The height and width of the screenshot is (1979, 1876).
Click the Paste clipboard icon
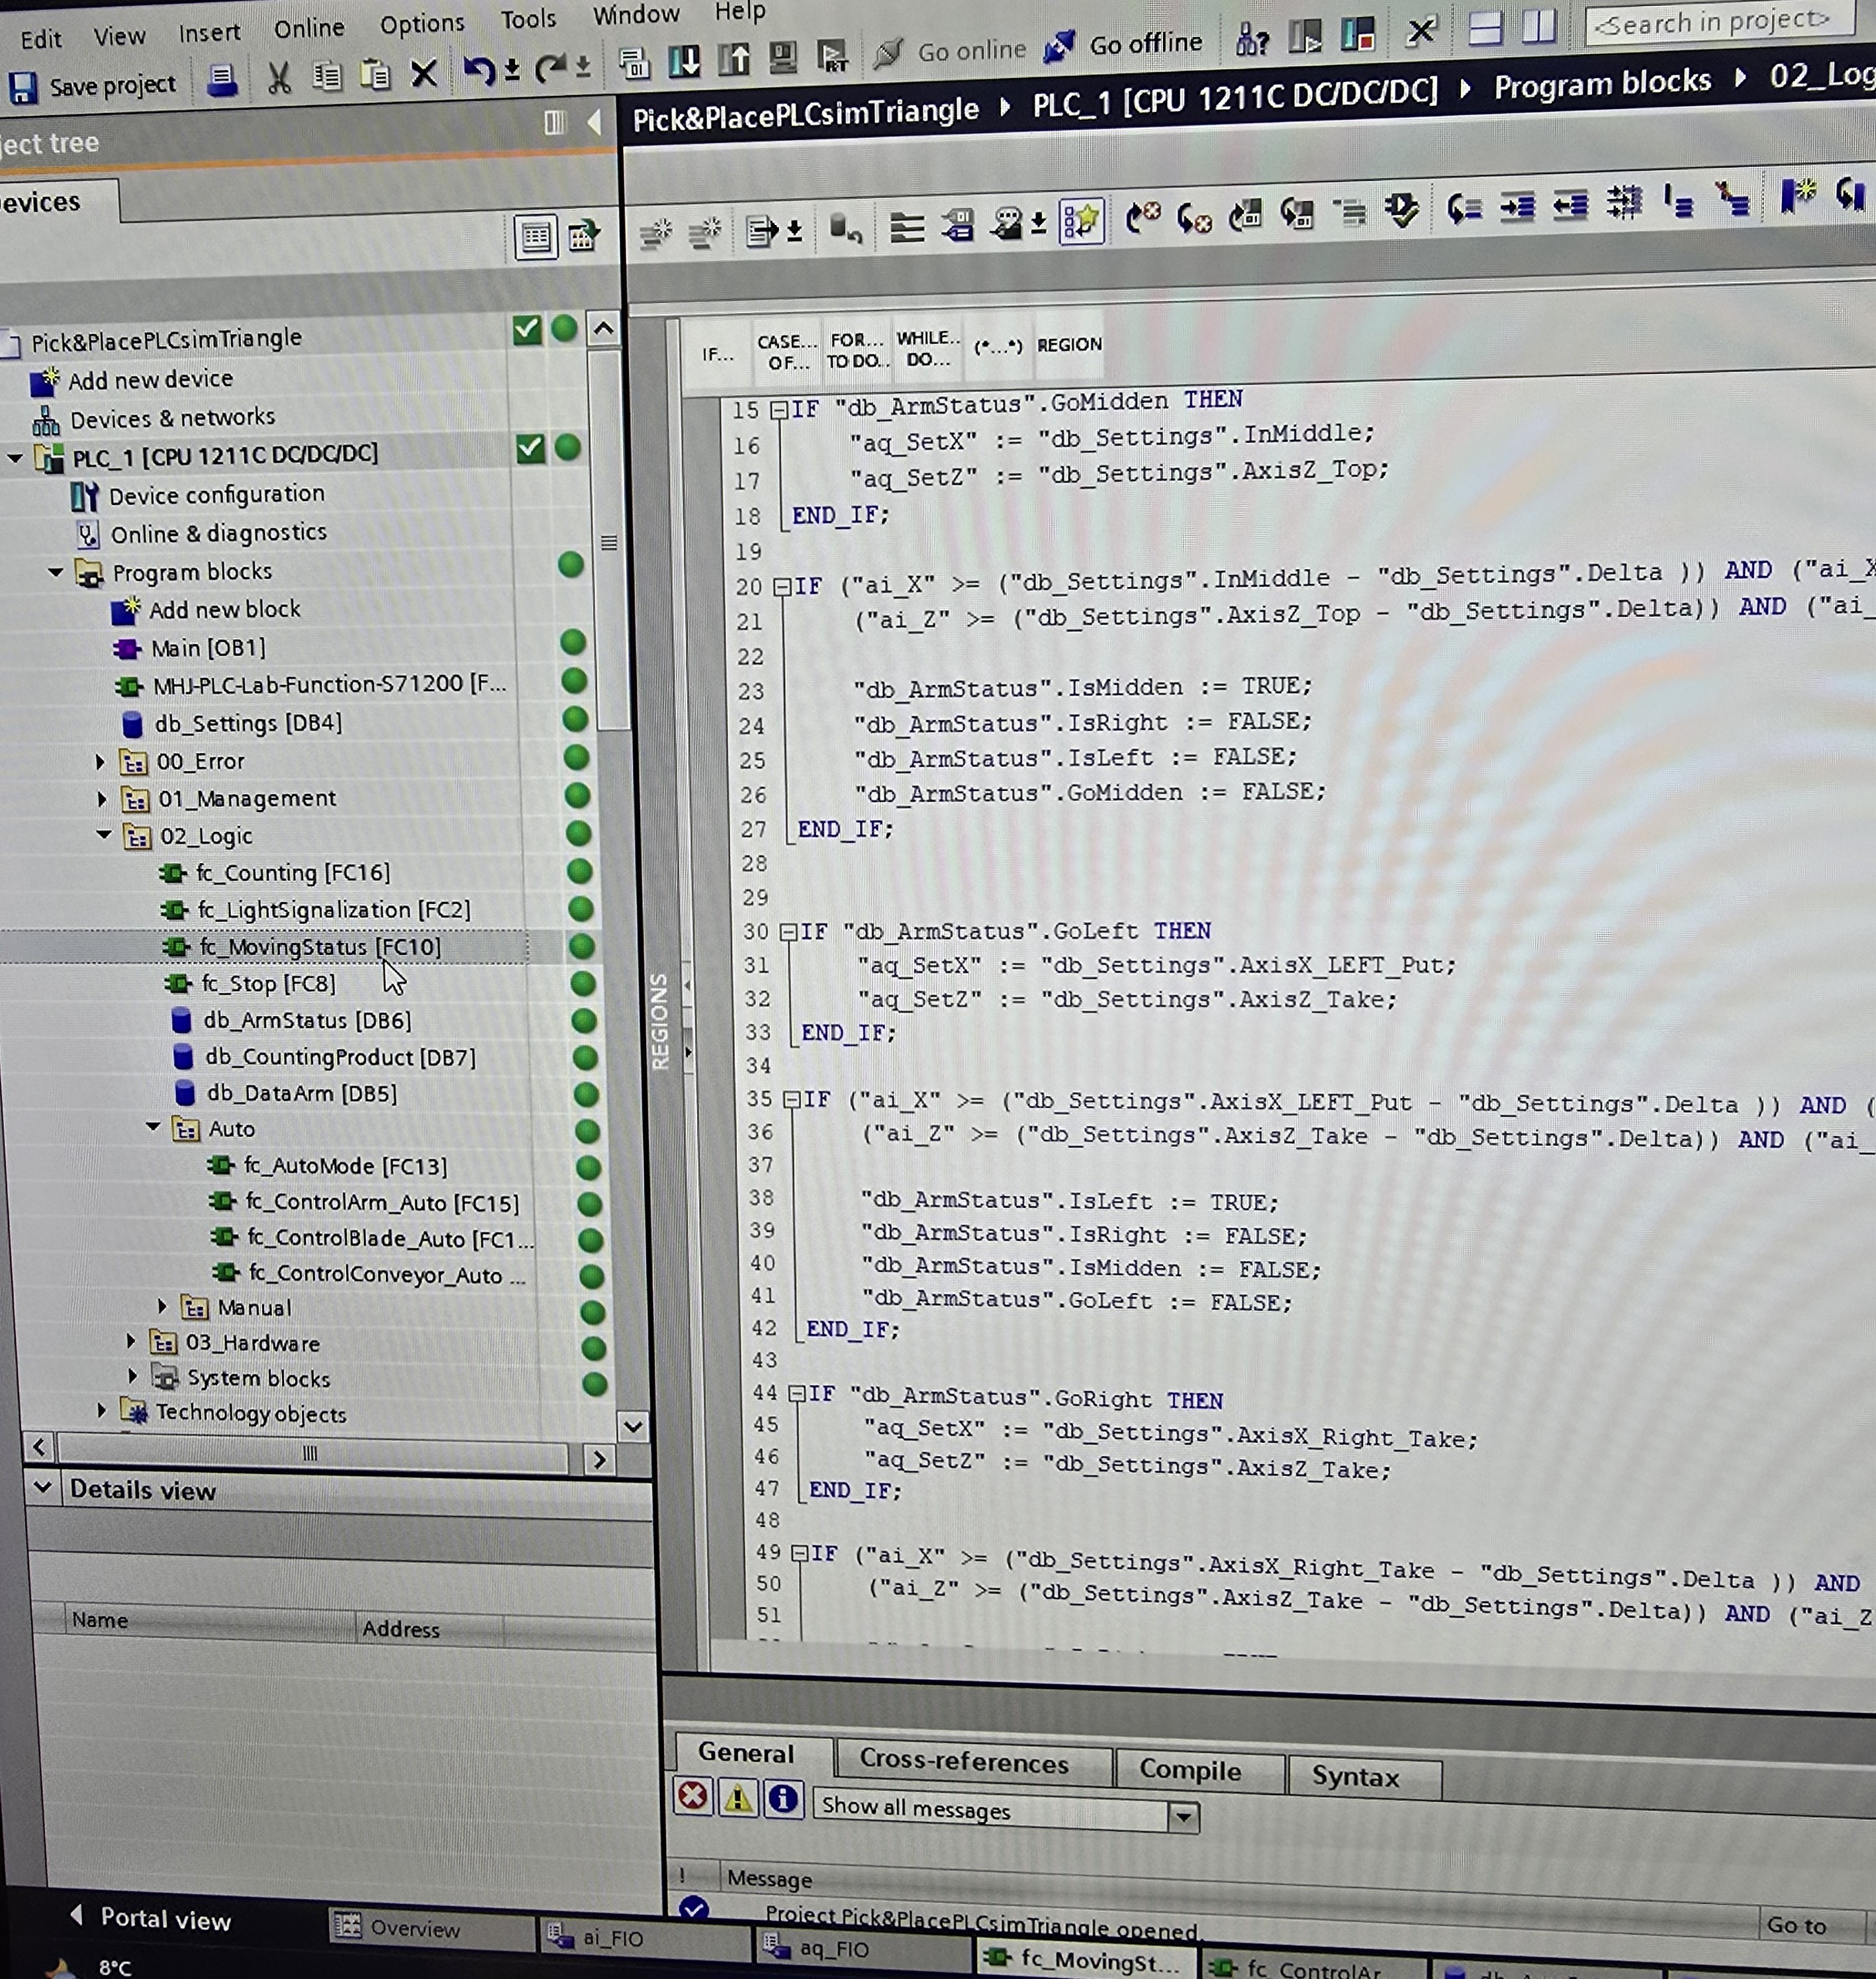375,74
